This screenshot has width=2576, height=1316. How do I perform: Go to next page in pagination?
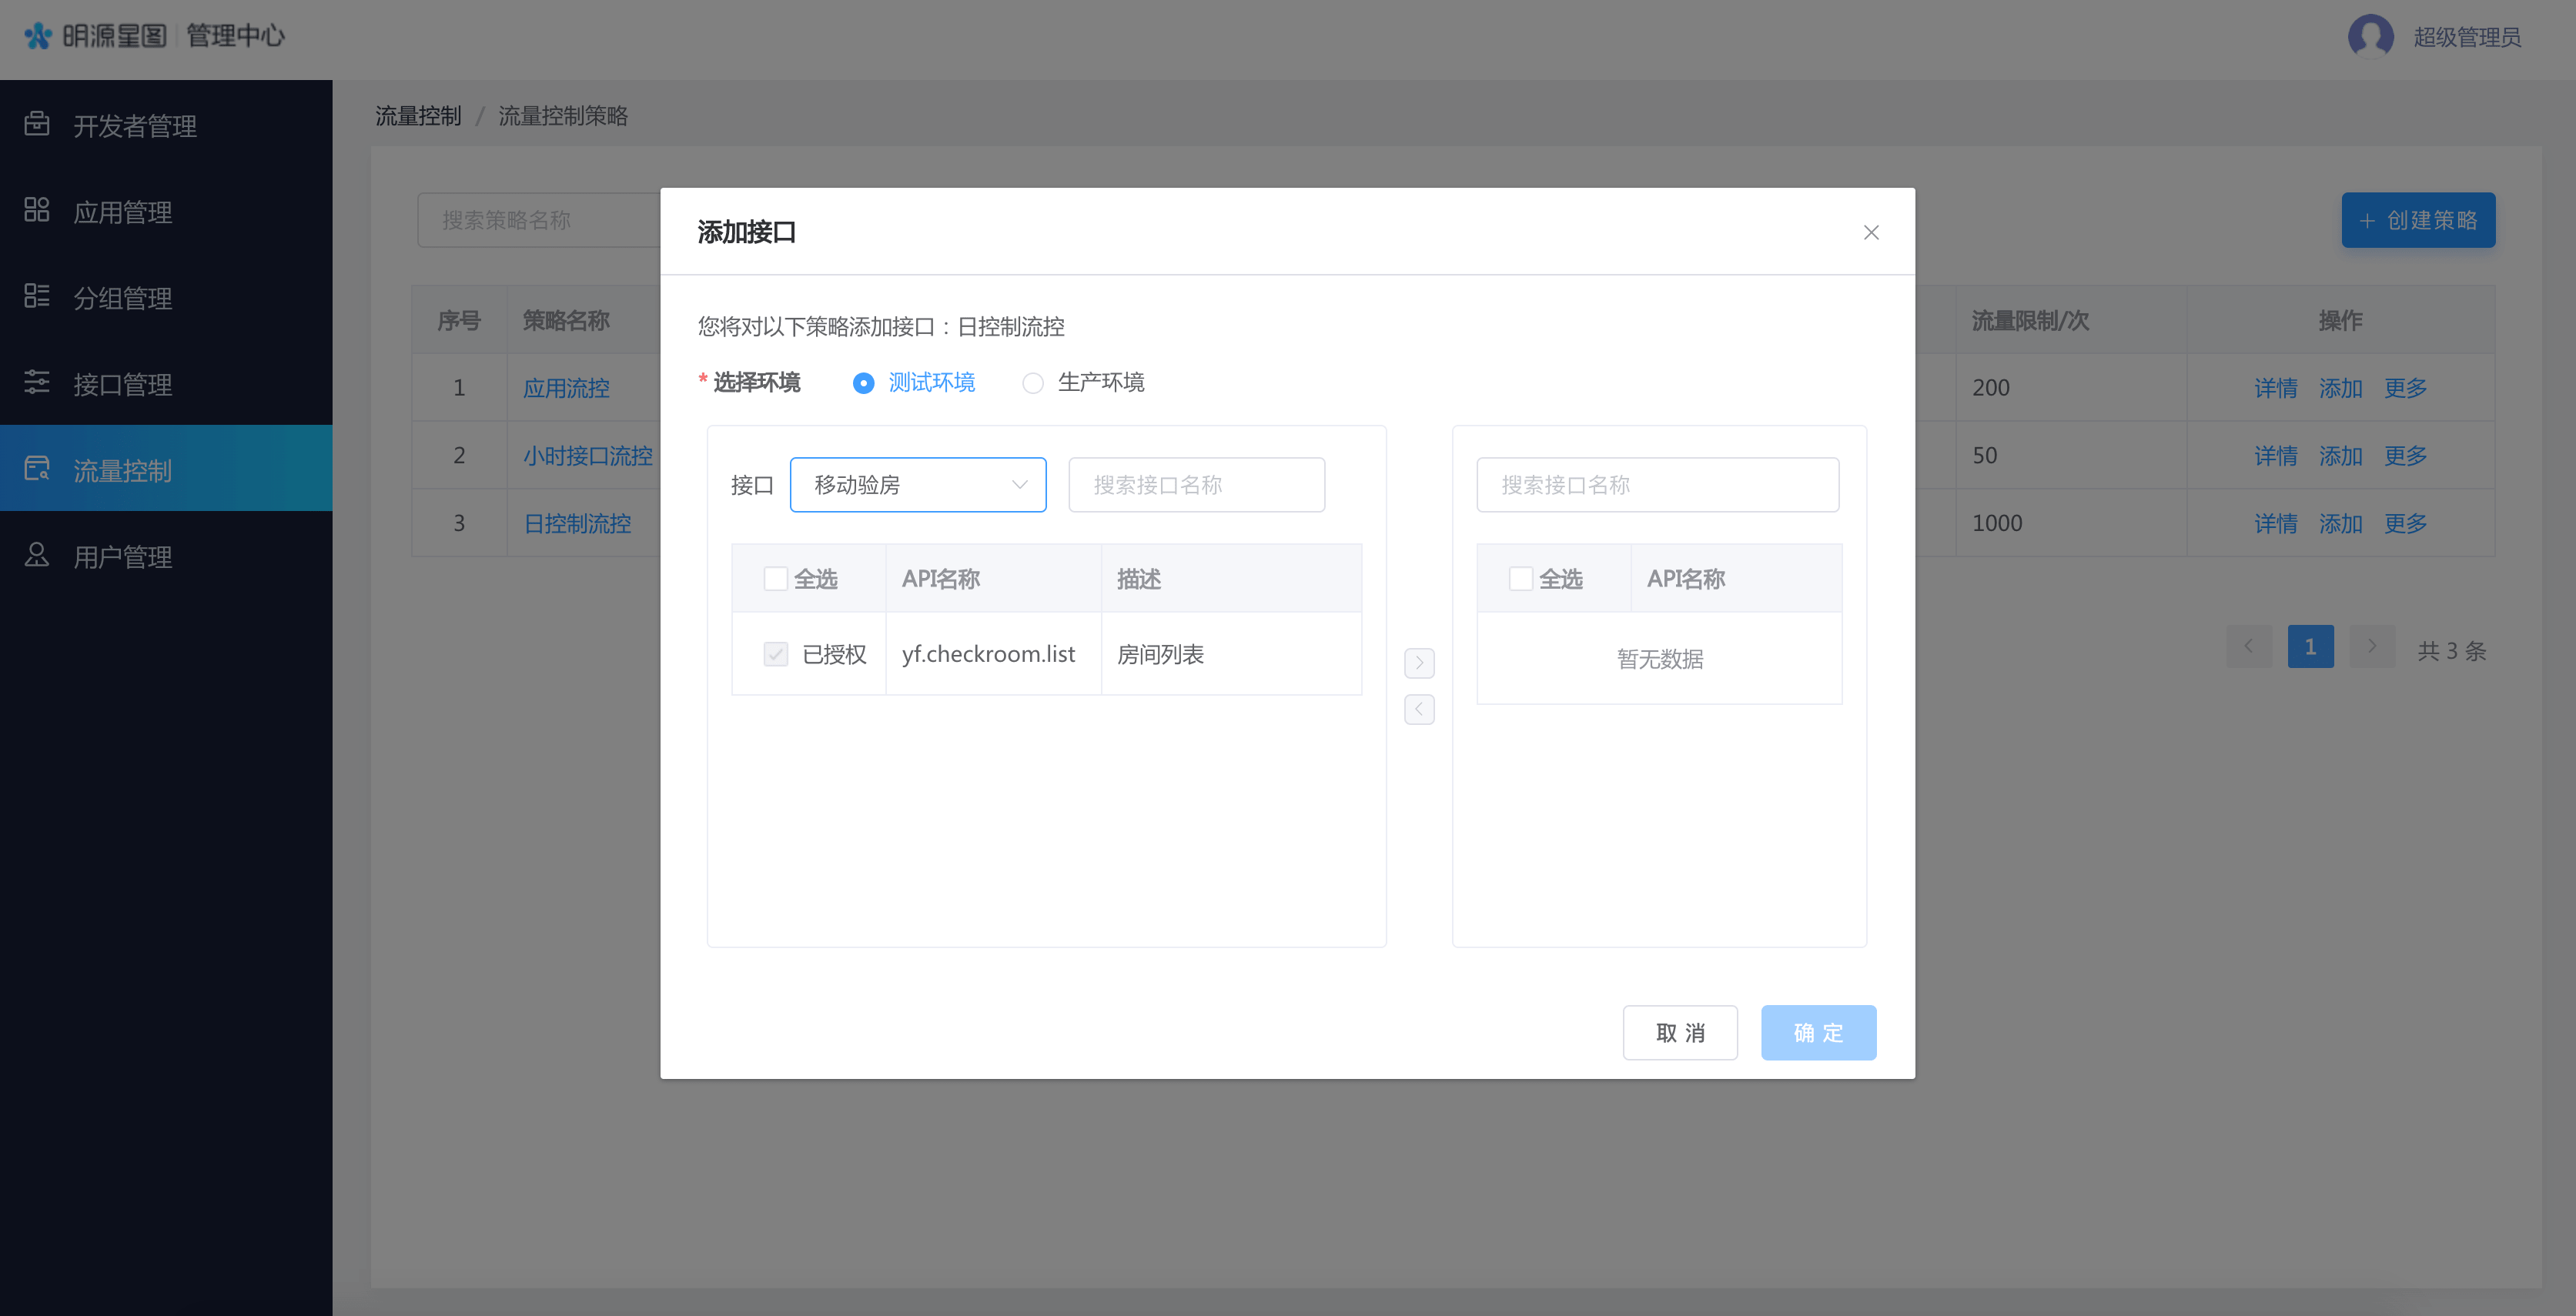tap(2371, 647)
